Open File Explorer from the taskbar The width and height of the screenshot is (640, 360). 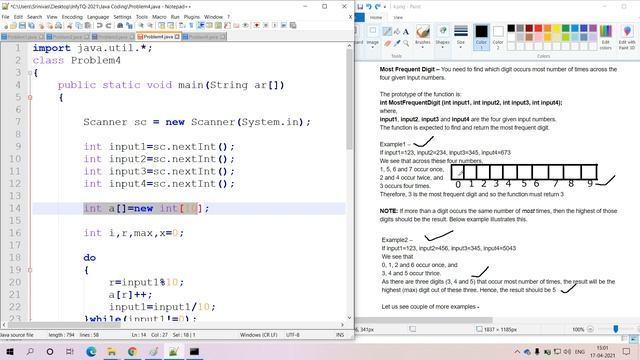click(x=111, y=351)
